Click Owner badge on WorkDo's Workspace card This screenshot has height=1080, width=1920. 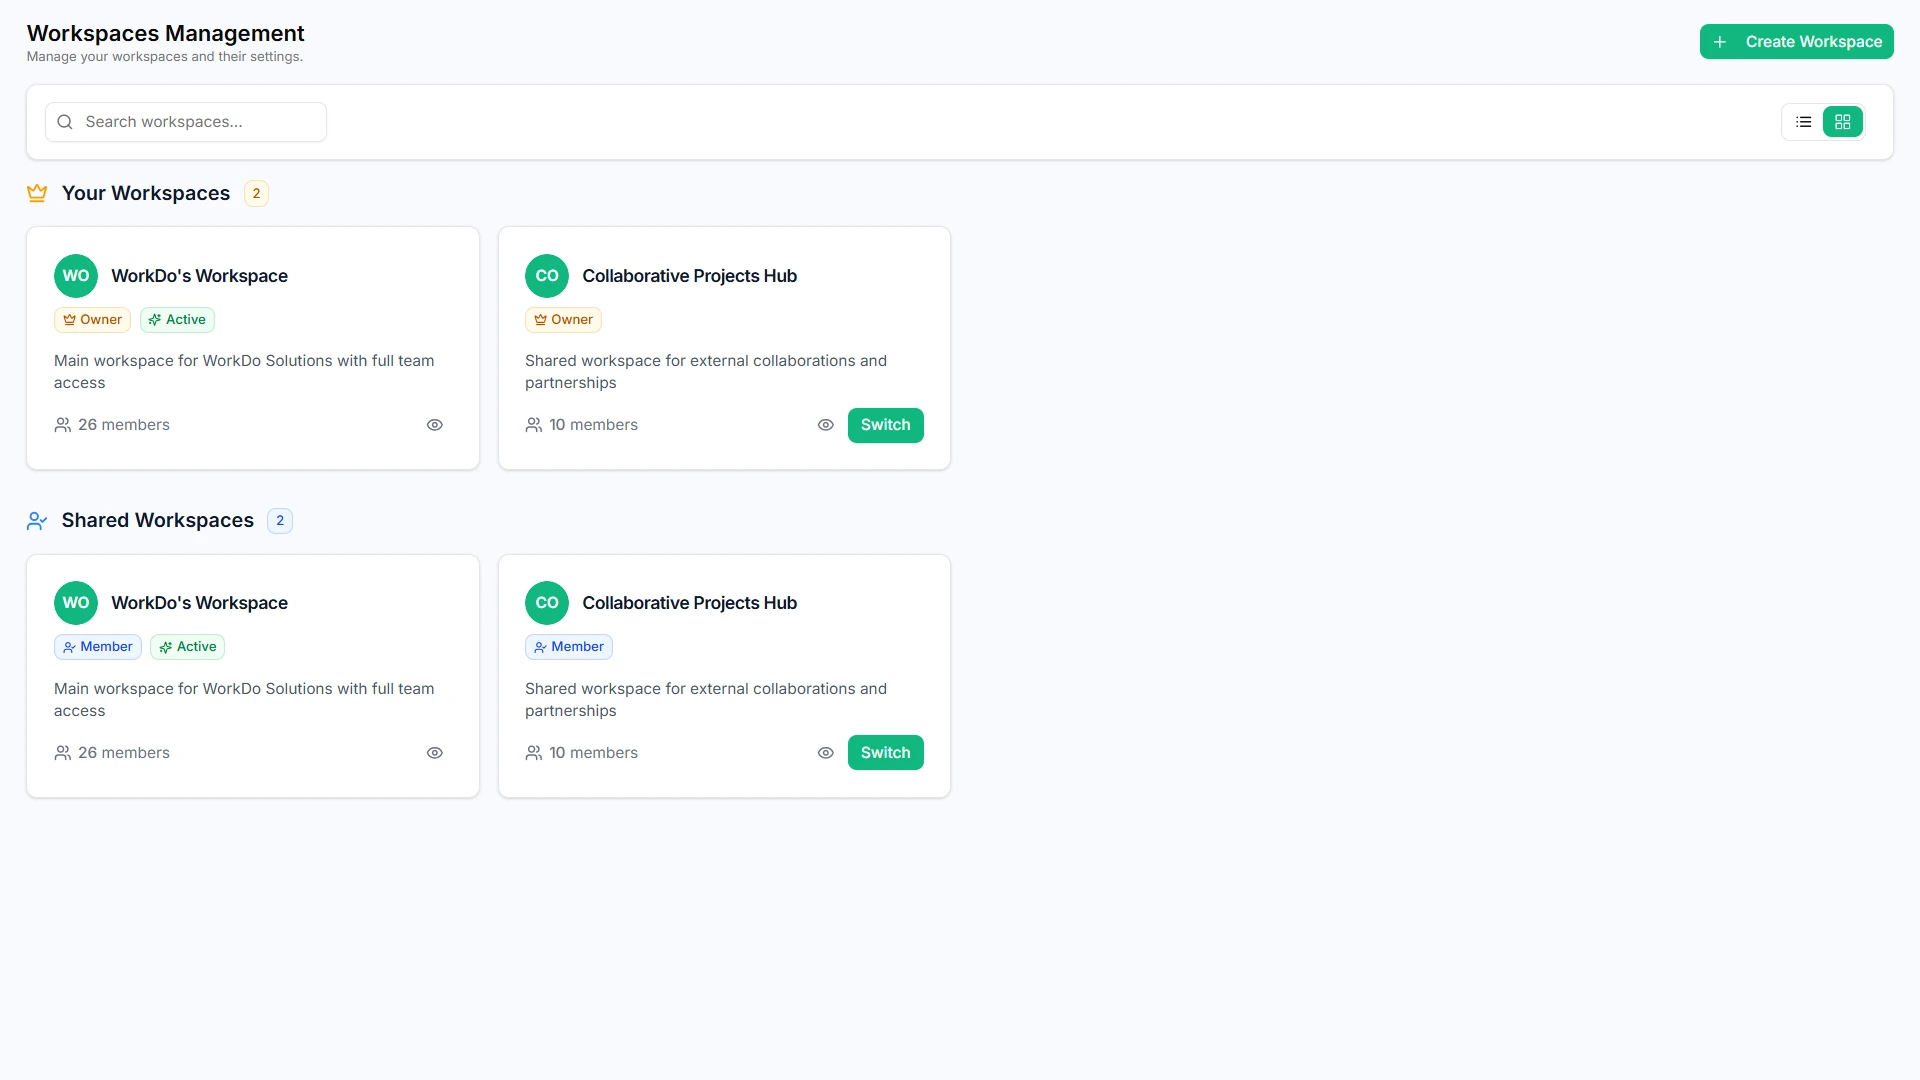(x=92, y=320)
